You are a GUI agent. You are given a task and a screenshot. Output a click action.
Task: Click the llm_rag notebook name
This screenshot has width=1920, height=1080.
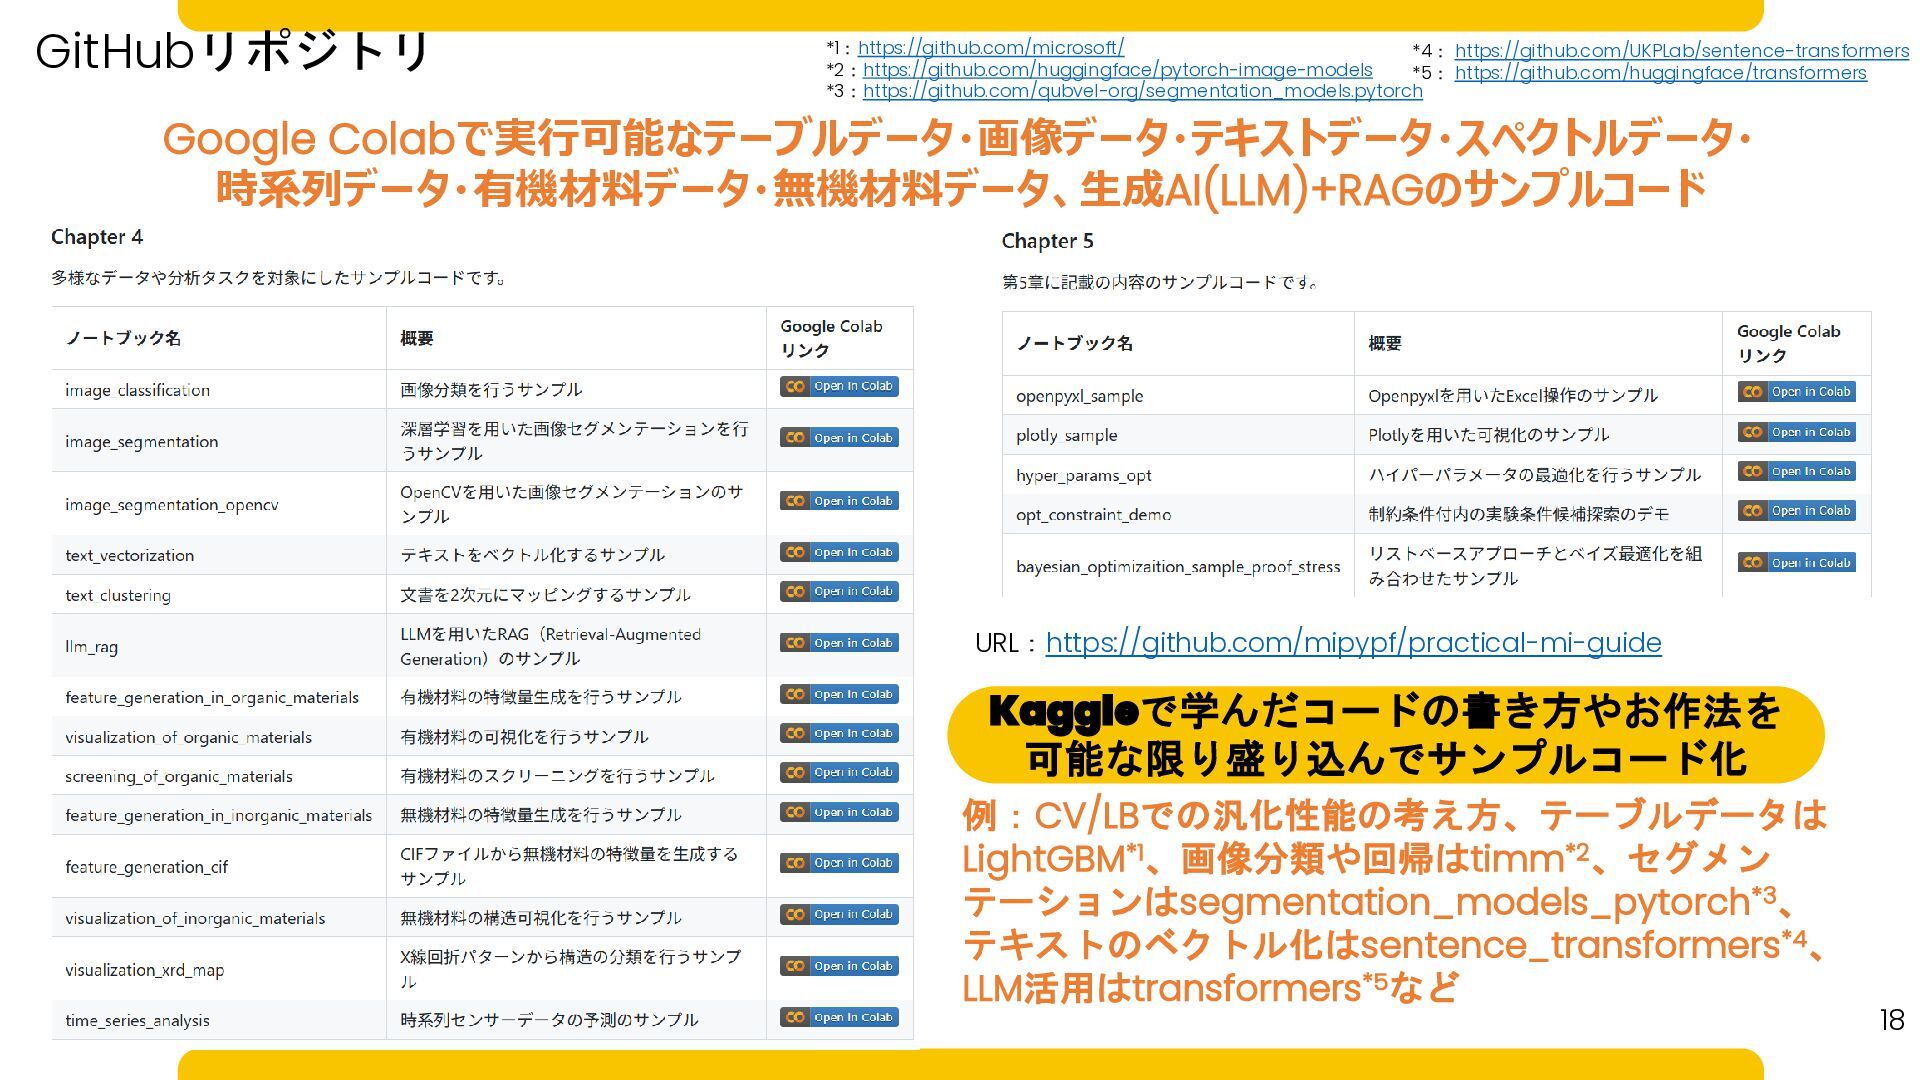pyautogui.click(x=91, y=647)
